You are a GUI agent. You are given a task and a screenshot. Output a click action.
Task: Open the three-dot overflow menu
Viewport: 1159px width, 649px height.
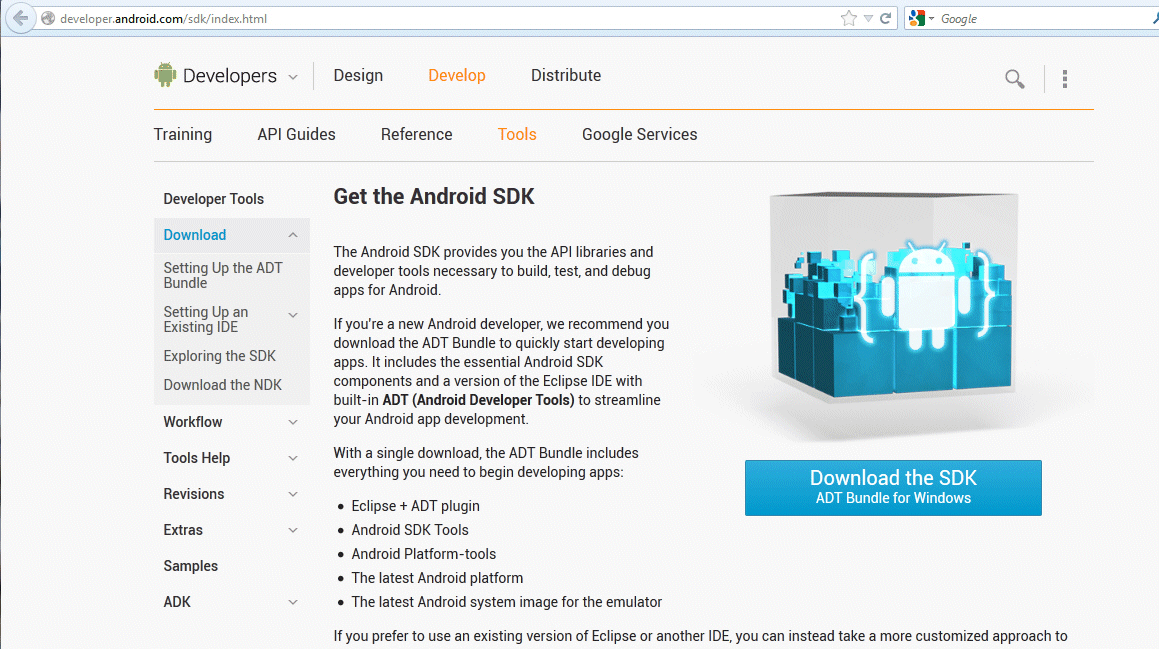(1065, 78)
